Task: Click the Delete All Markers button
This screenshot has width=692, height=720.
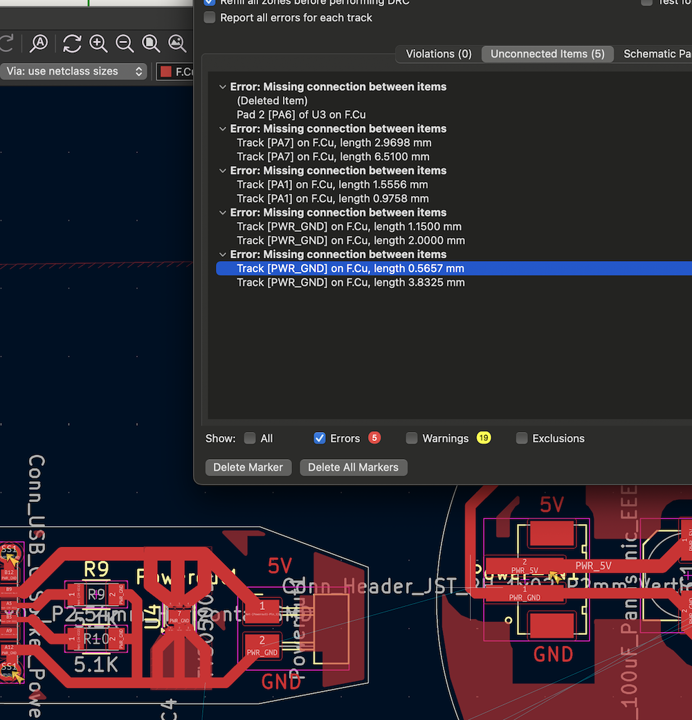Action: coord(353,467)
